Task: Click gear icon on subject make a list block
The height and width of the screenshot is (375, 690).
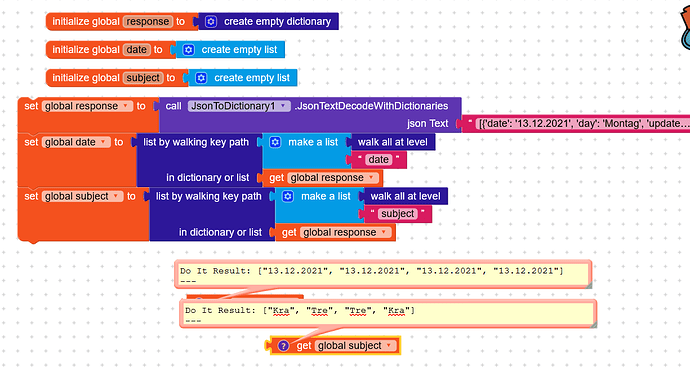Action: [x=288, y=196]
